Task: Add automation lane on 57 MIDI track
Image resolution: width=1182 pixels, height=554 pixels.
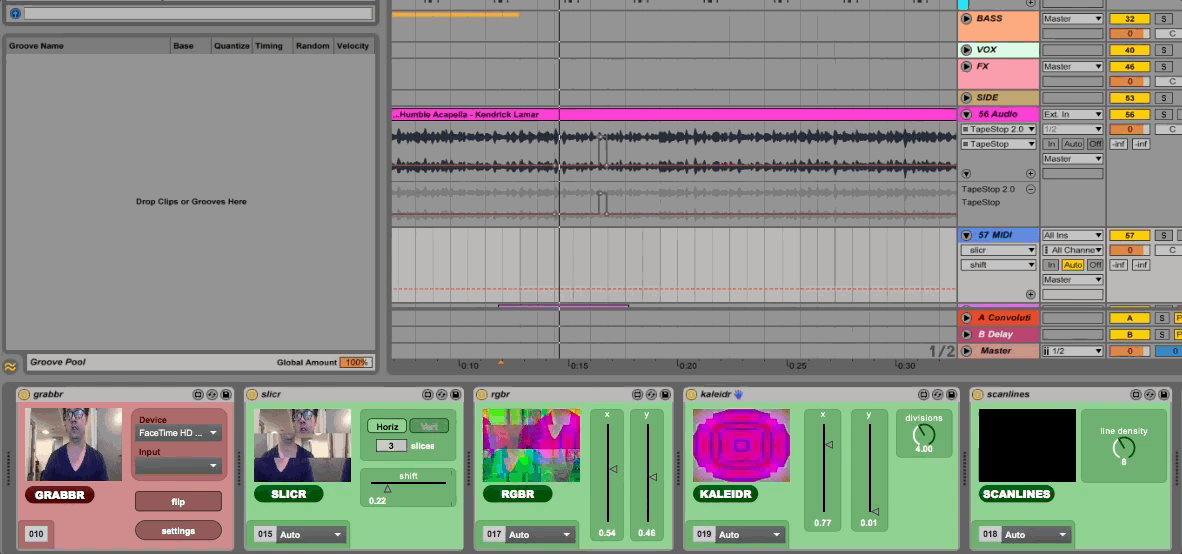Action: 1030,294
